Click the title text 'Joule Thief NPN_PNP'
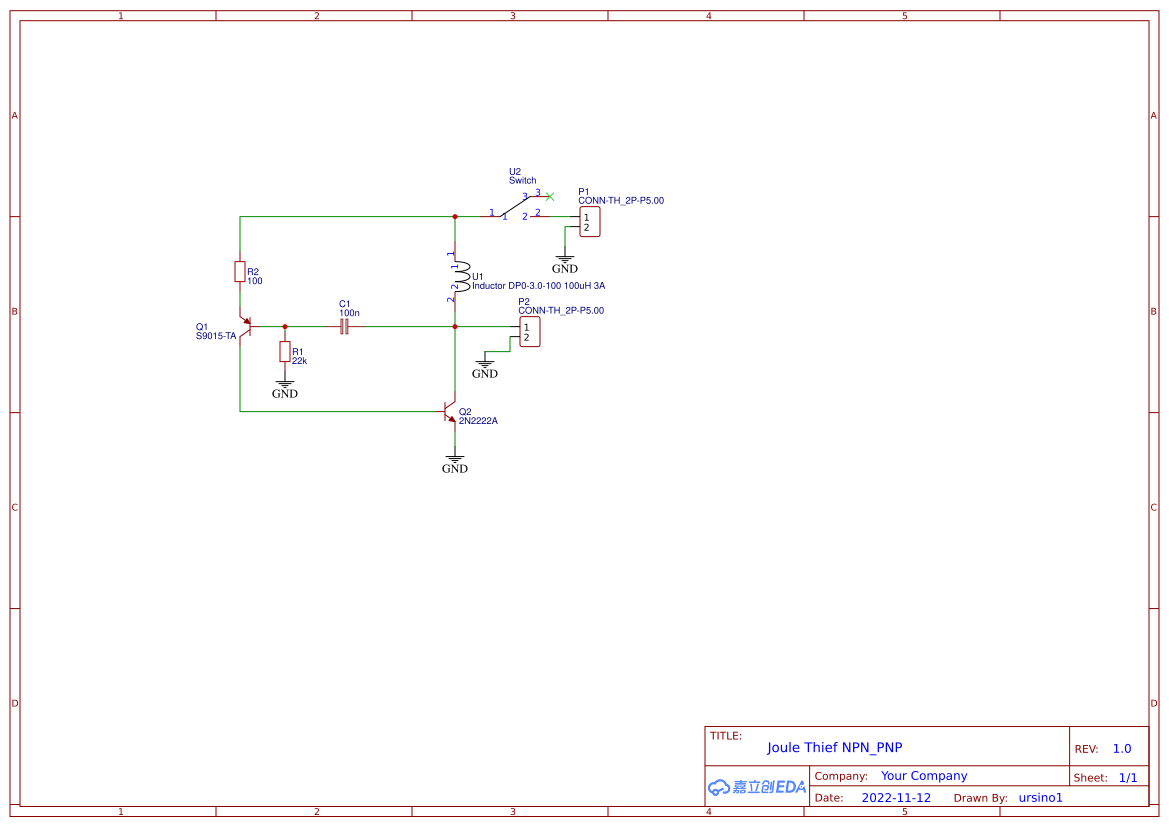 (834, 747)
